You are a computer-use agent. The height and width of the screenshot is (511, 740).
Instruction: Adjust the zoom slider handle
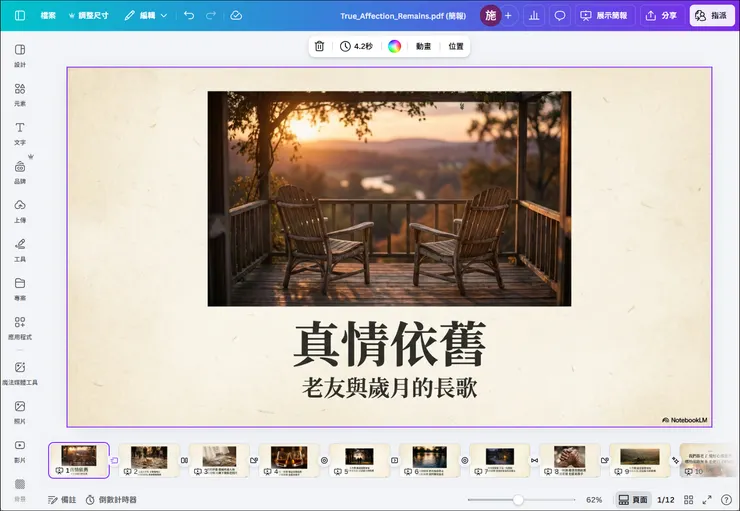(518, 500)
